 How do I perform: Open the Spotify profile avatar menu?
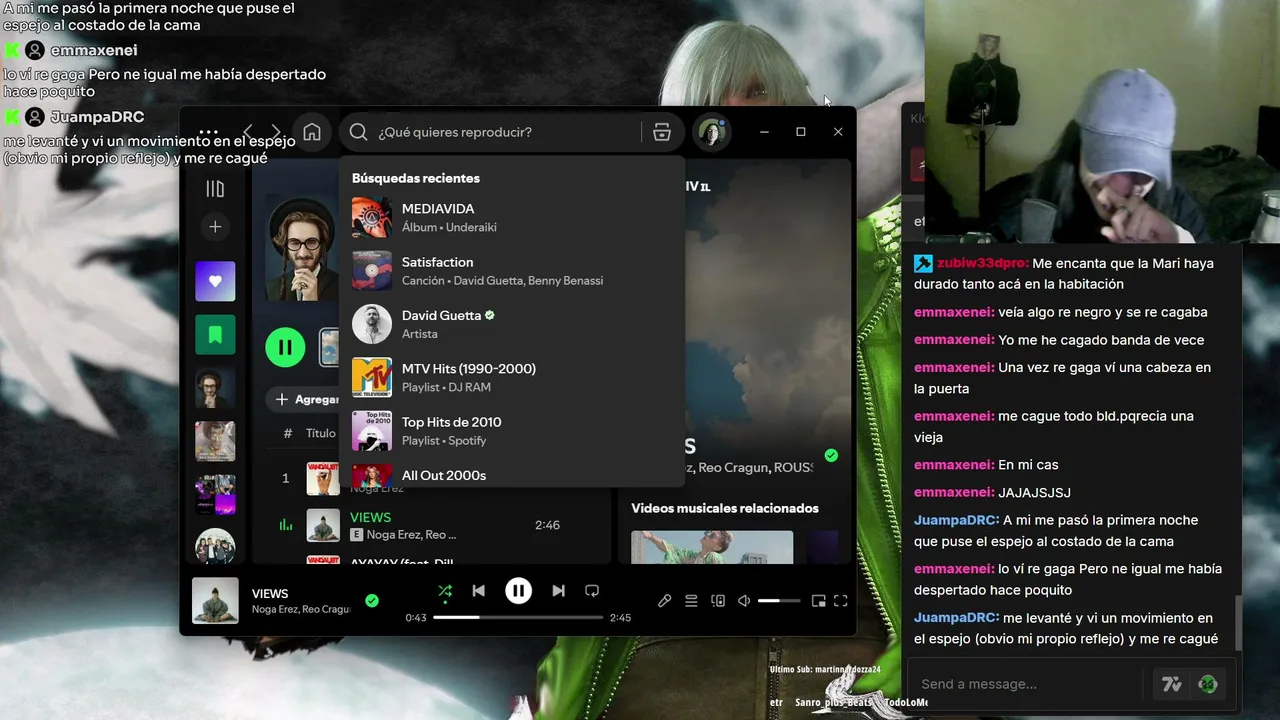coord(711,132)
